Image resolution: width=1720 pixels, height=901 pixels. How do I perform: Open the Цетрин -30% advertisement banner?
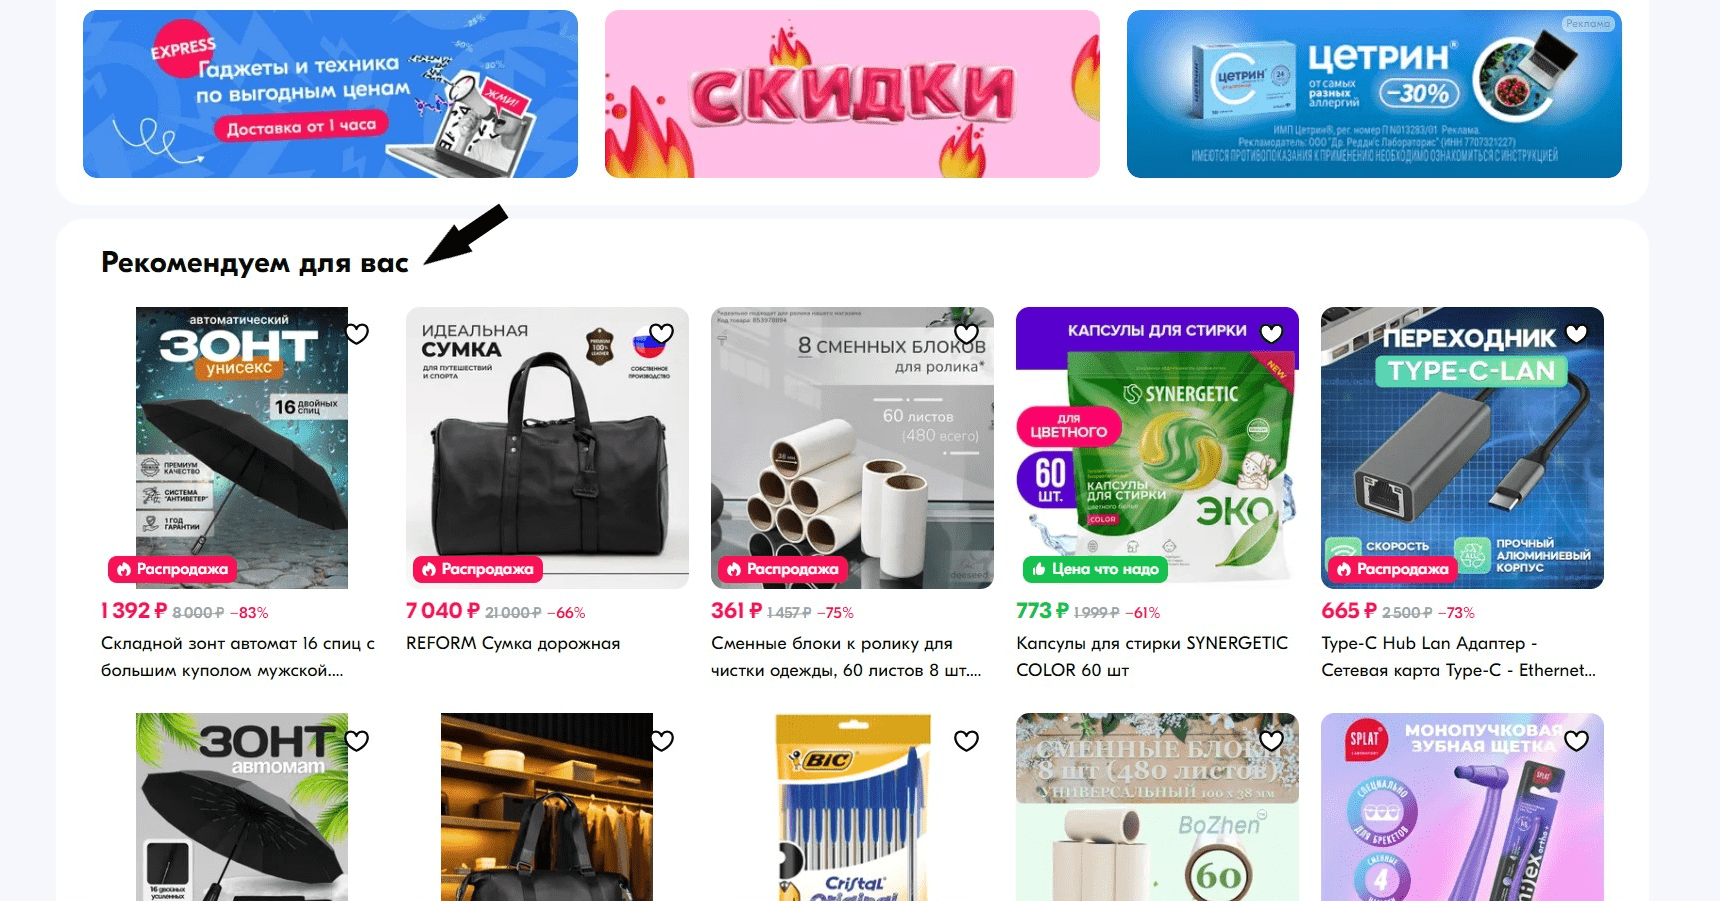click(x=1374, y=94)
